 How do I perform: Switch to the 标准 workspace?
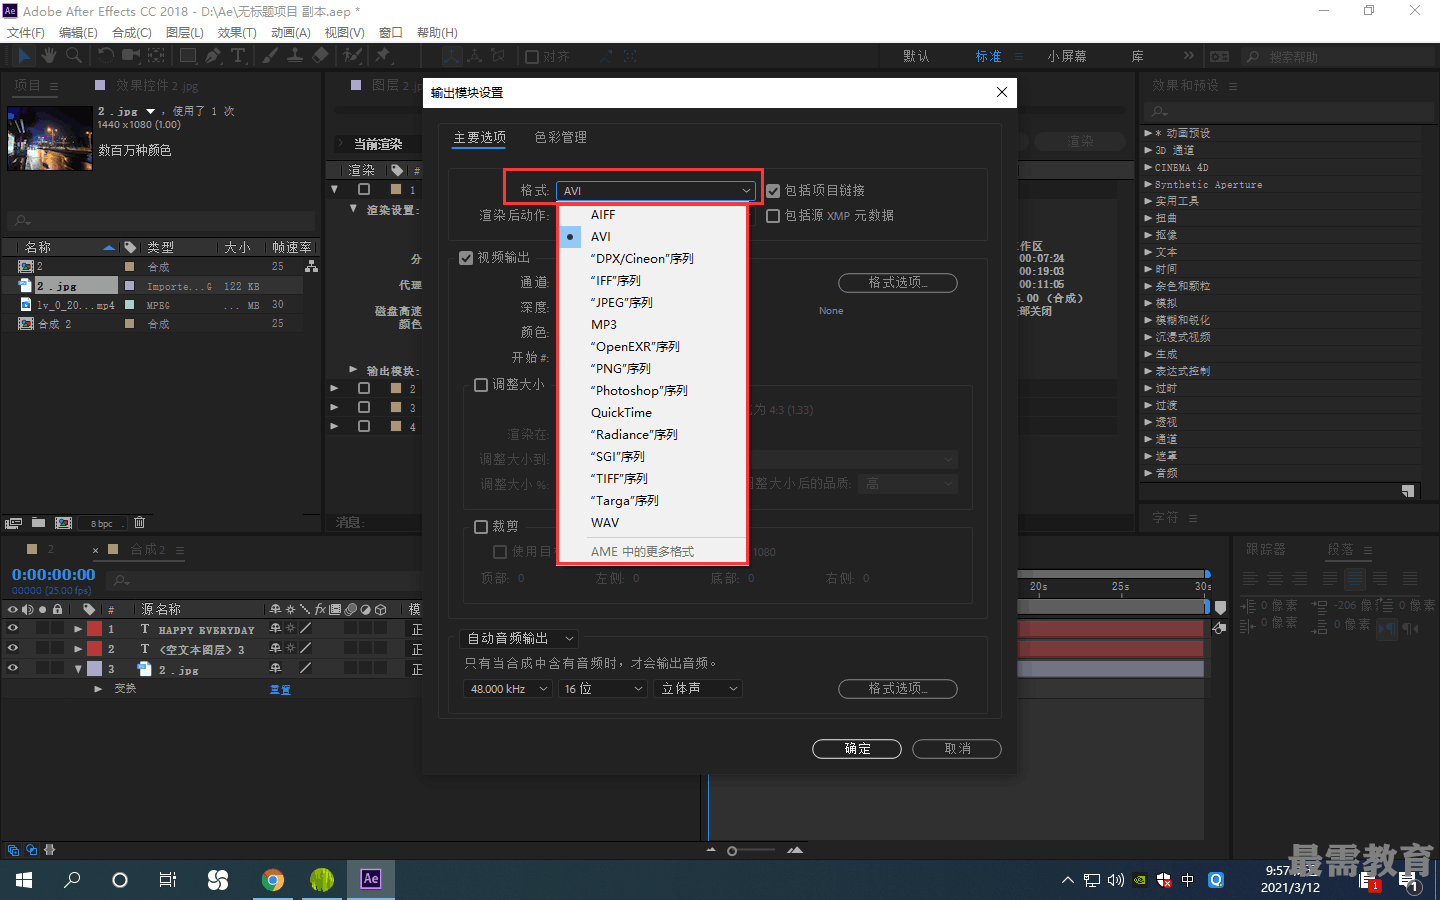(989, 57)
